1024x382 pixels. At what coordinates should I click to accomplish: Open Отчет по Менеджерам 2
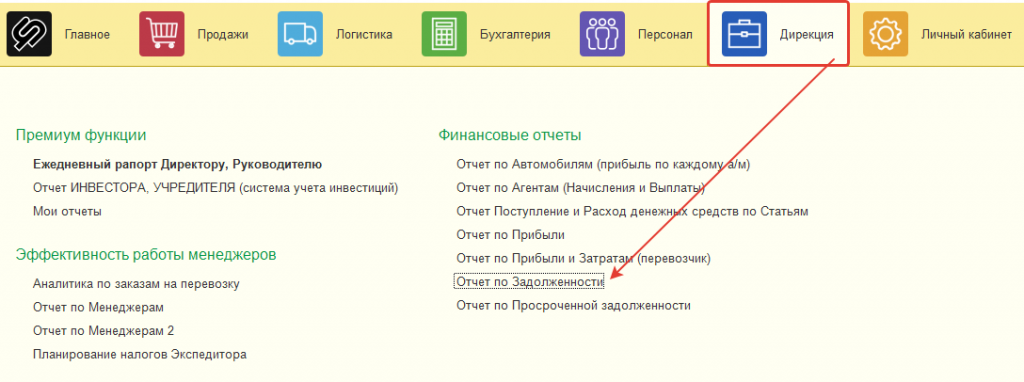click(x=103, y=330)
